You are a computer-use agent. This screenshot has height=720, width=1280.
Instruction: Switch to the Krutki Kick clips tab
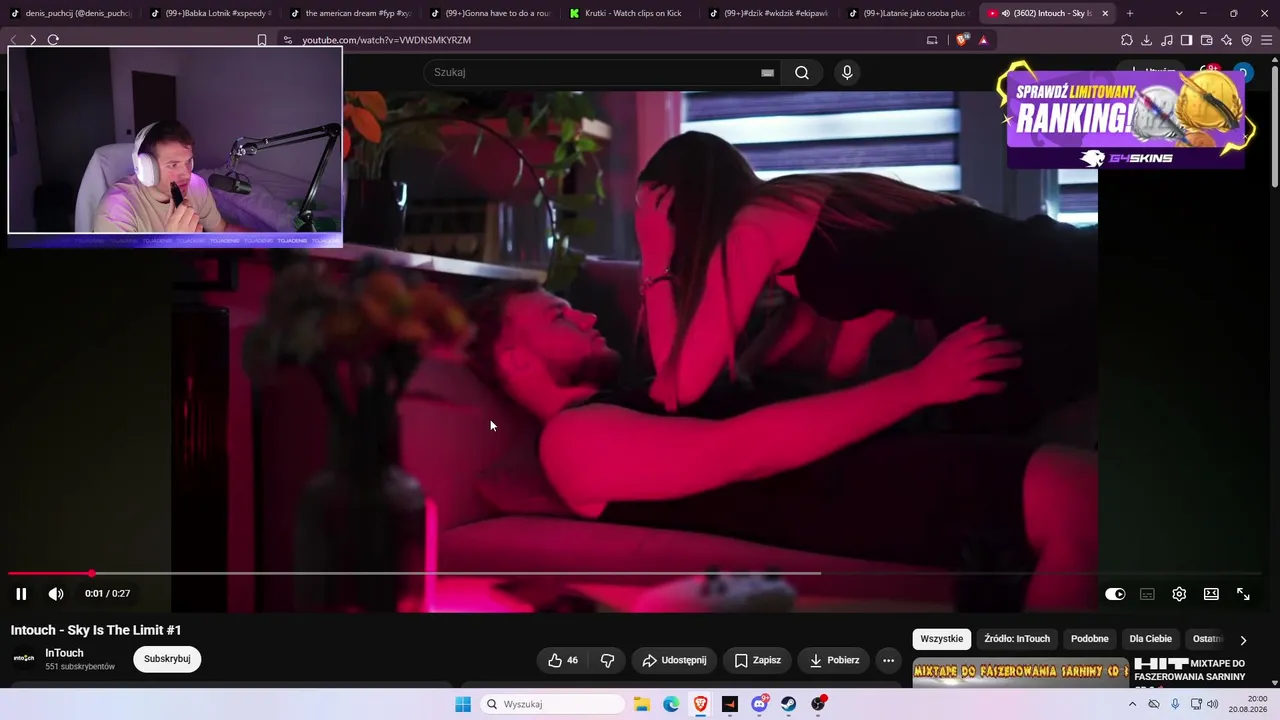[630, 13]
